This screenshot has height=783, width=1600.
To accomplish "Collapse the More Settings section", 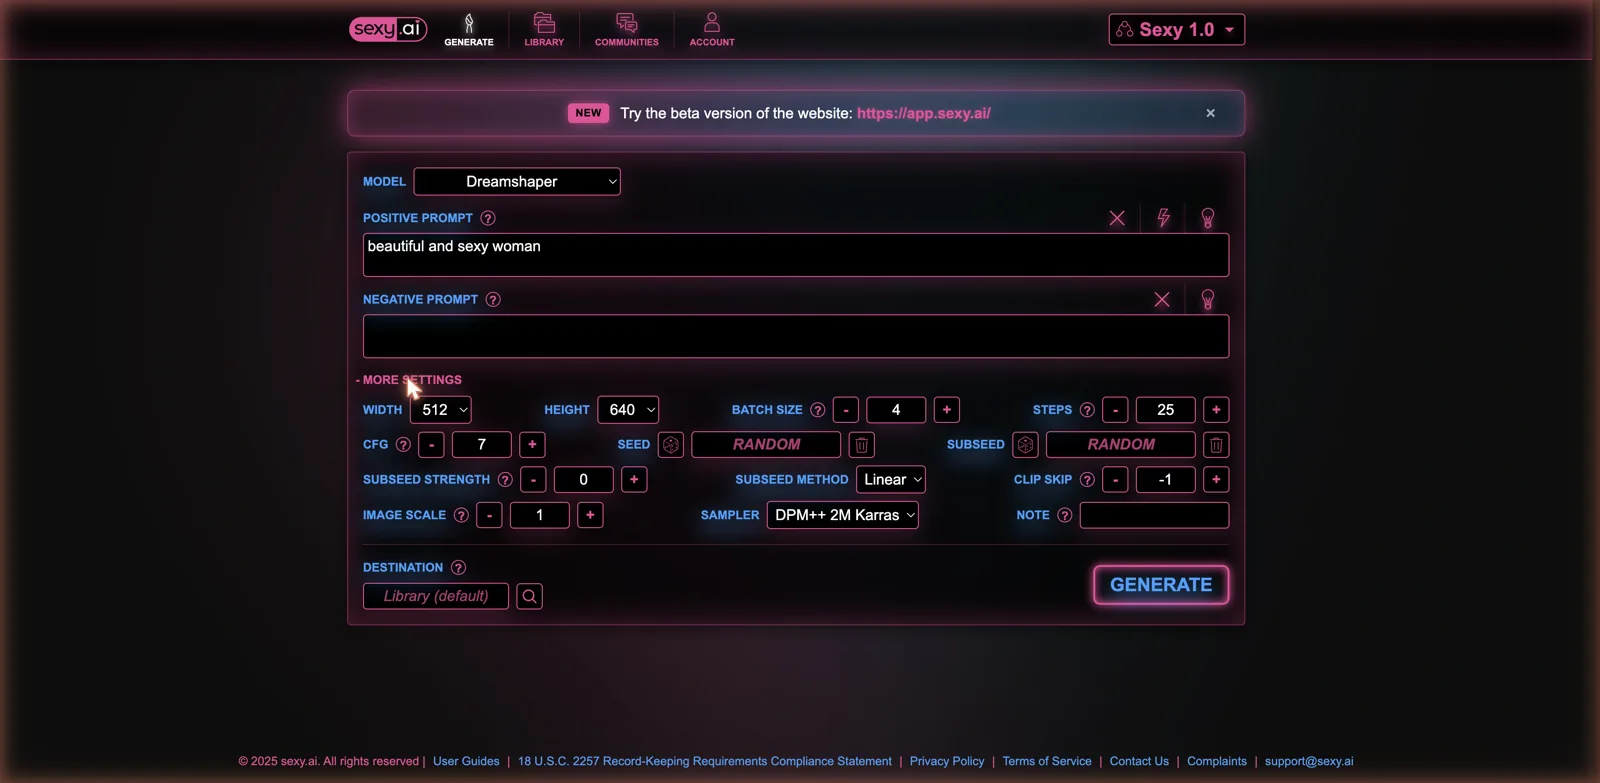I will [x=409, y=380].
